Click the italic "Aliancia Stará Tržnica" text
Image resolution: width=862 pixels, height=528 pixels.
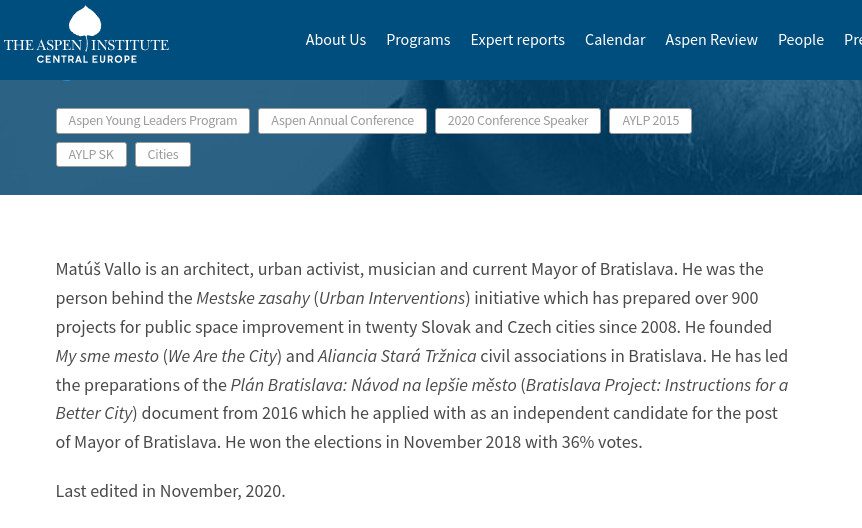point(396,356)
